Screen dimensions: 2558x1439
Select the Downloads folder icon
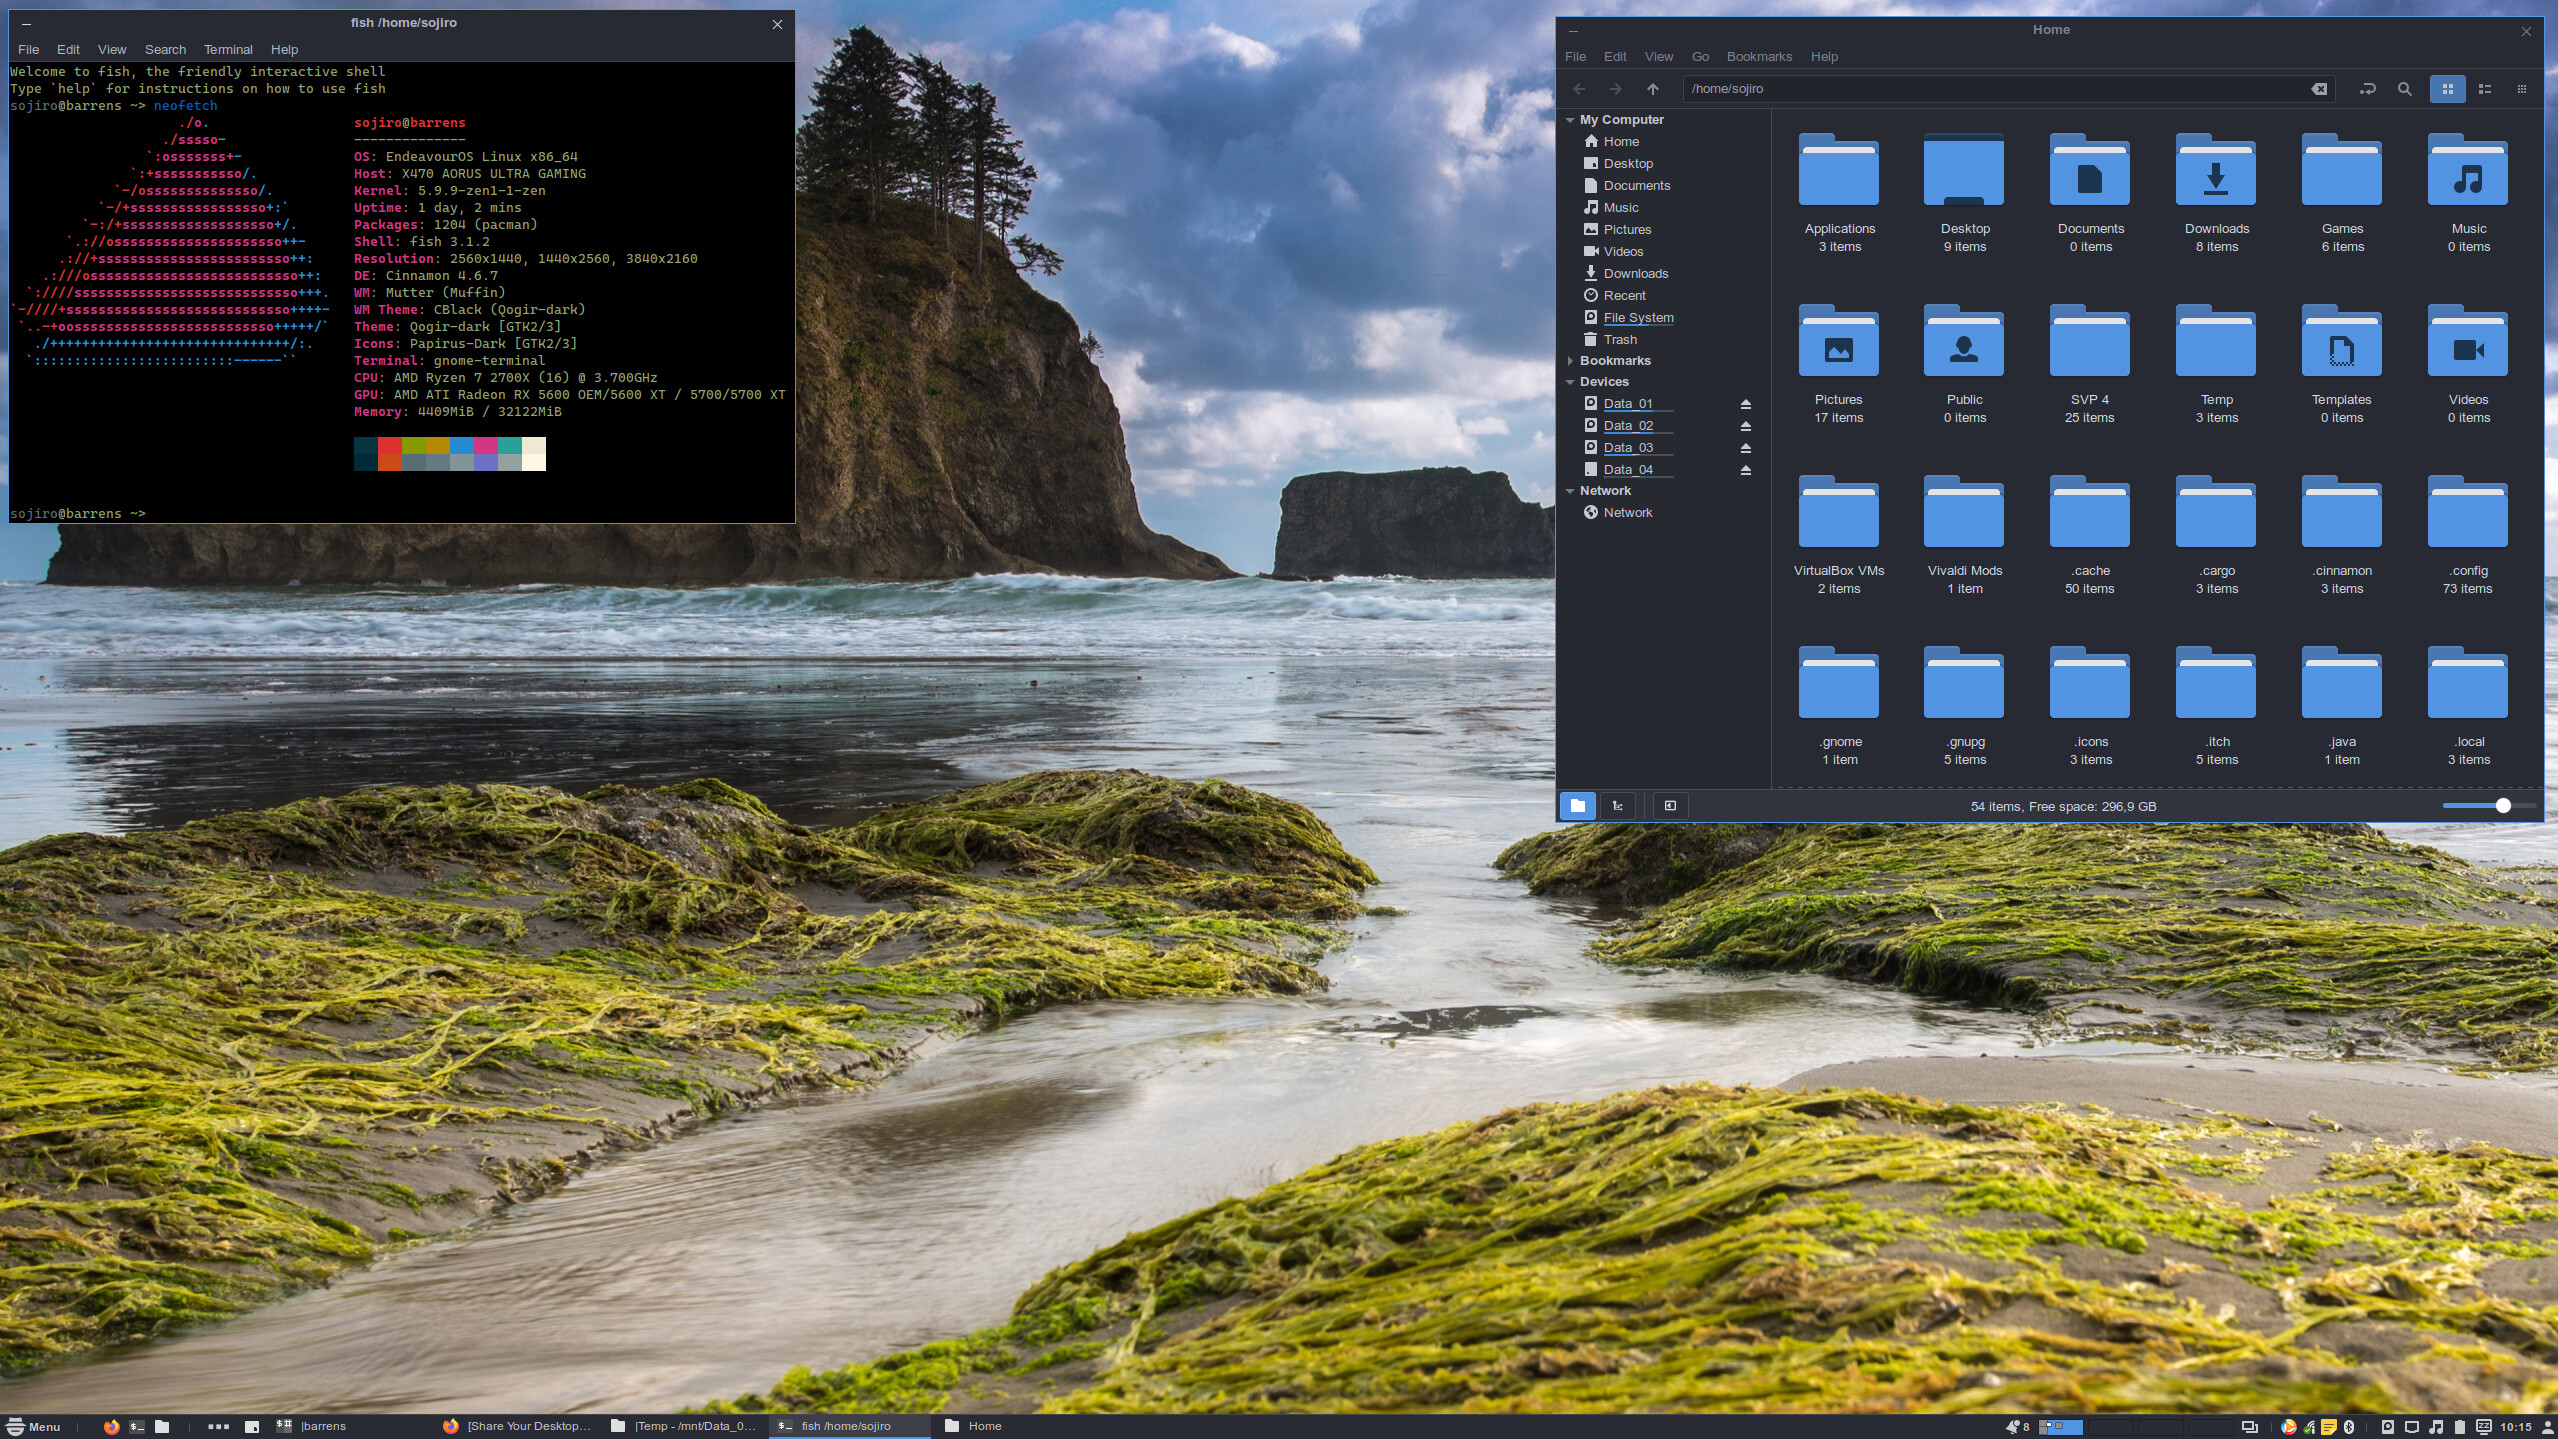coord(2216,171)
